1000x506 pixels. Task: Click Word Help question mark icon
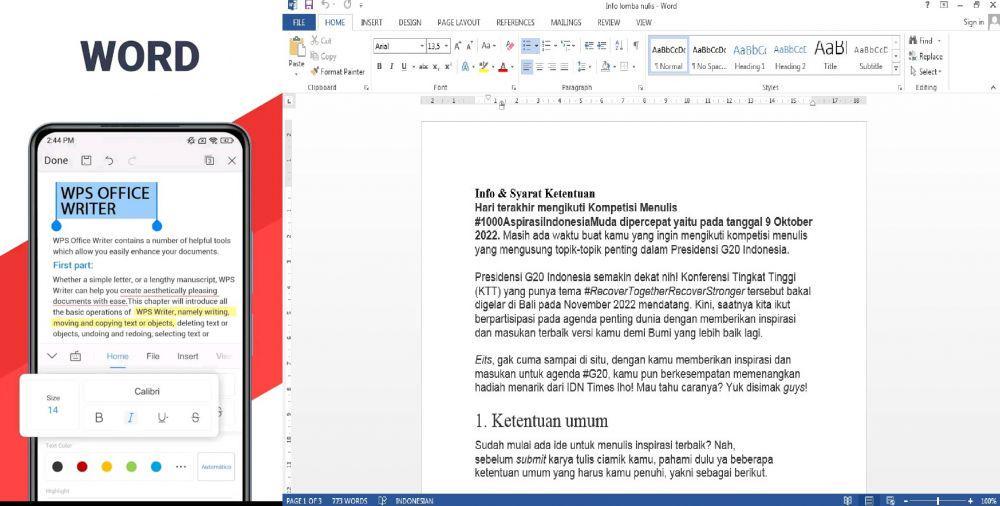(x=927, y=4)
